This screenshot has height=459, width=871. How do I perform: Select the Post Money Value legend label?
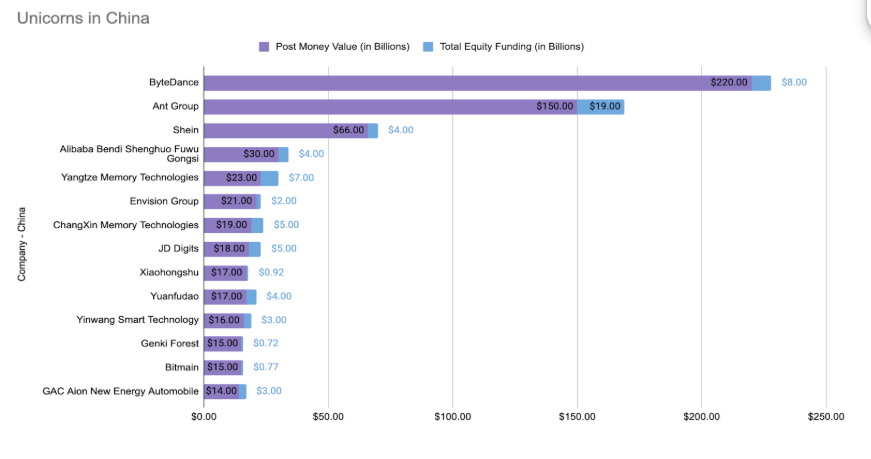pyautogui.click(x=343, y=47)
